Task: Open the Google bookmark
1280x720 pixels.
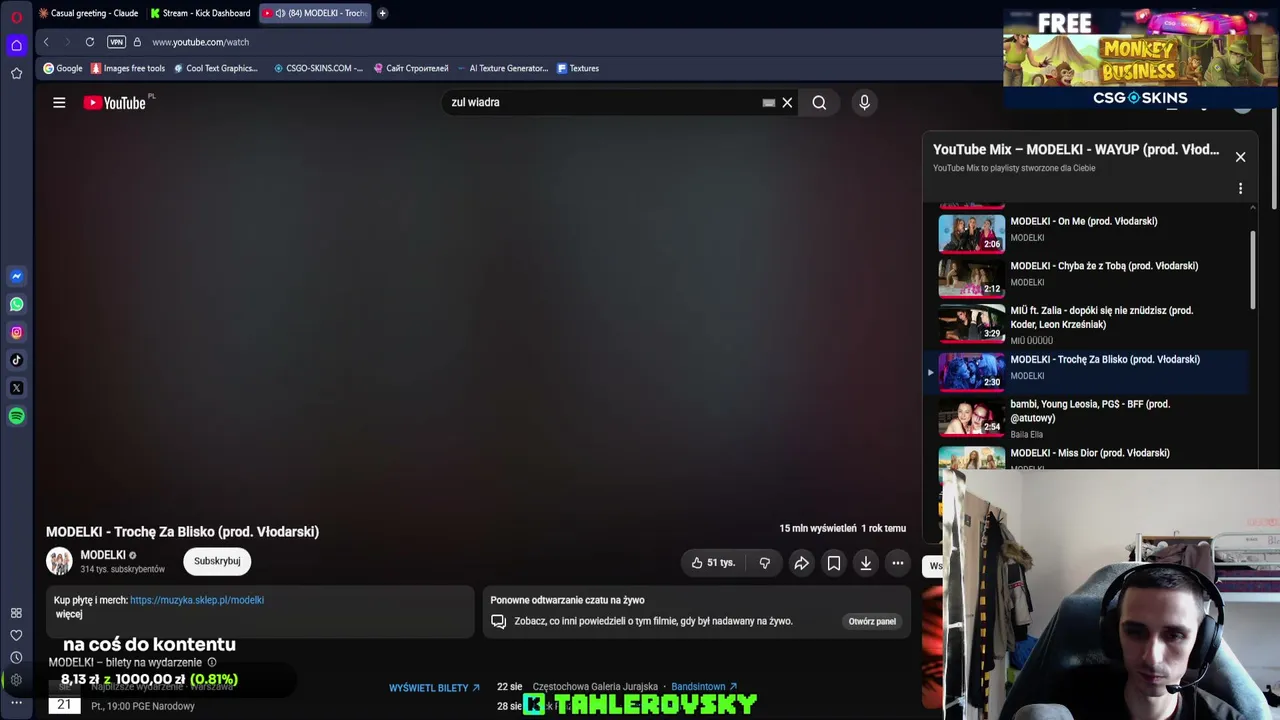Action: pos(63,68)
